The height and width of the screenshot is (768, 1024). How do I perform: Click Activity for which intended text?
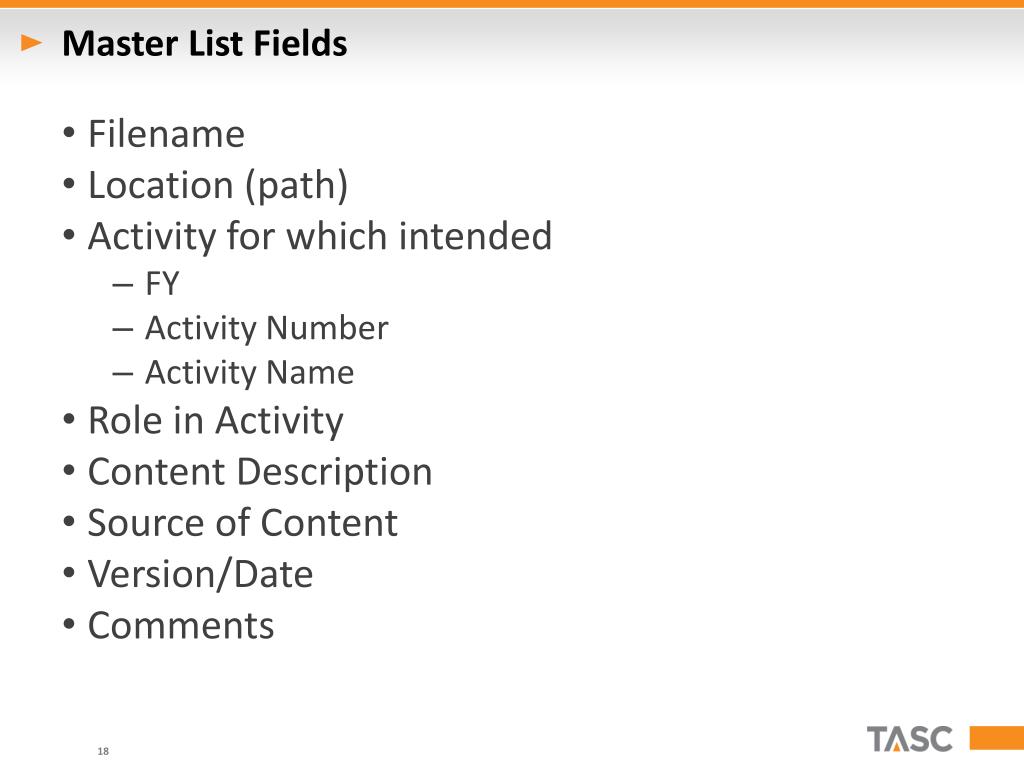tap(320, 236)
